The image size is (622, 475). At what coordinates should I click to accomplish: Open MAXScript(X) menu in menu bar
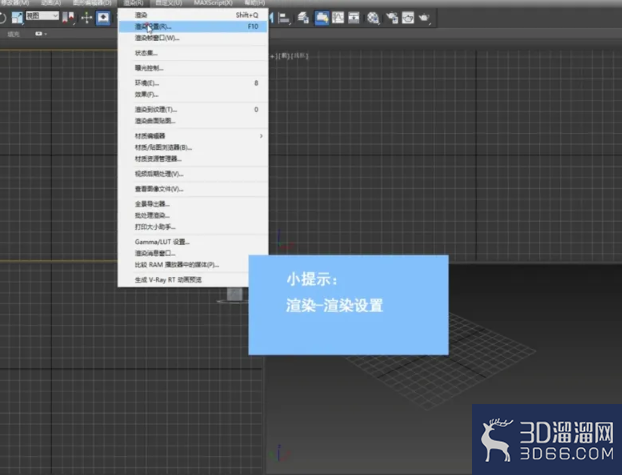tap(213, 3)
